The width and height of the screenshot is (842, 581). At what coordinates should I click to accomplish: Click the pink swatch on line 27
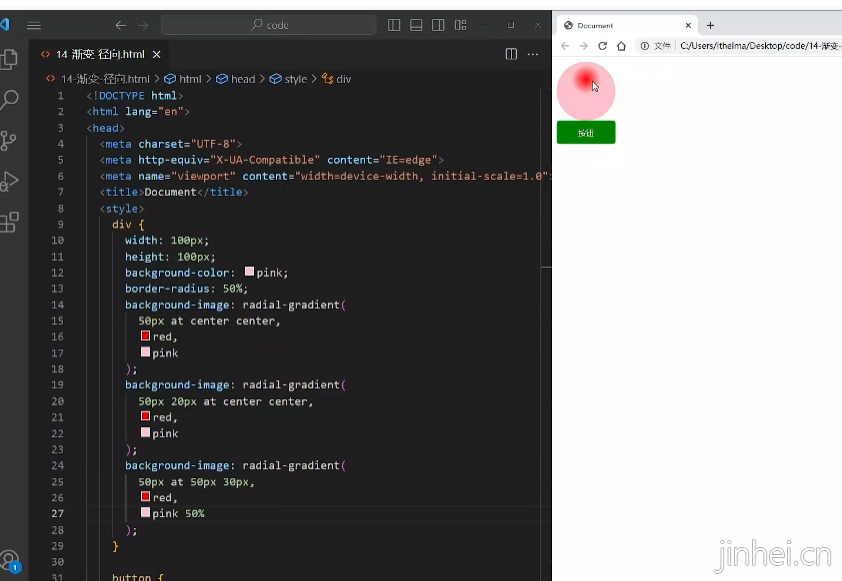[145, 512]
